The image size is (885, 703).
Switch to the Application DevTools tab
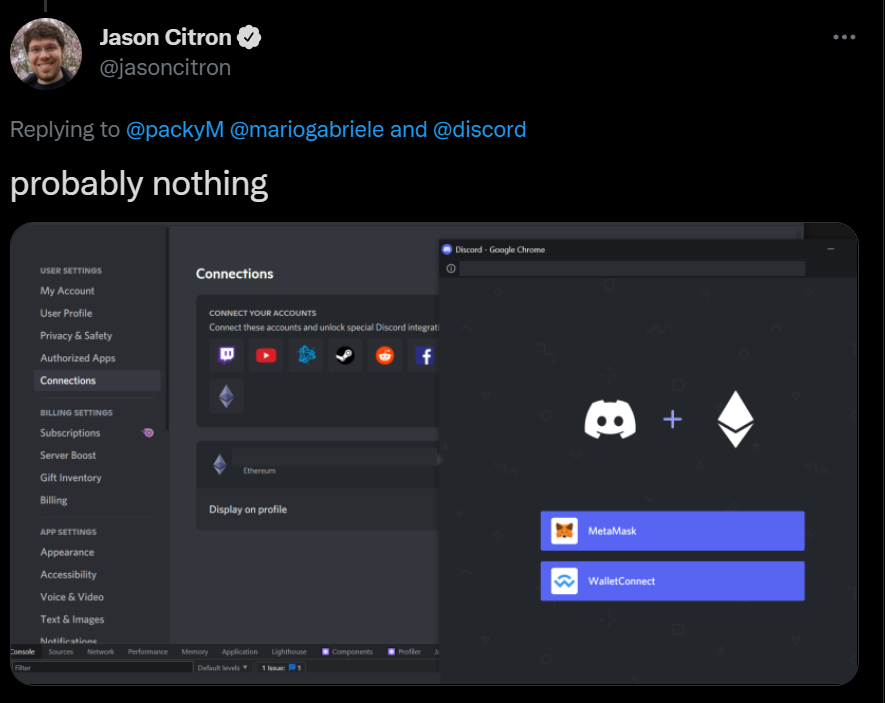click(240, 652)
